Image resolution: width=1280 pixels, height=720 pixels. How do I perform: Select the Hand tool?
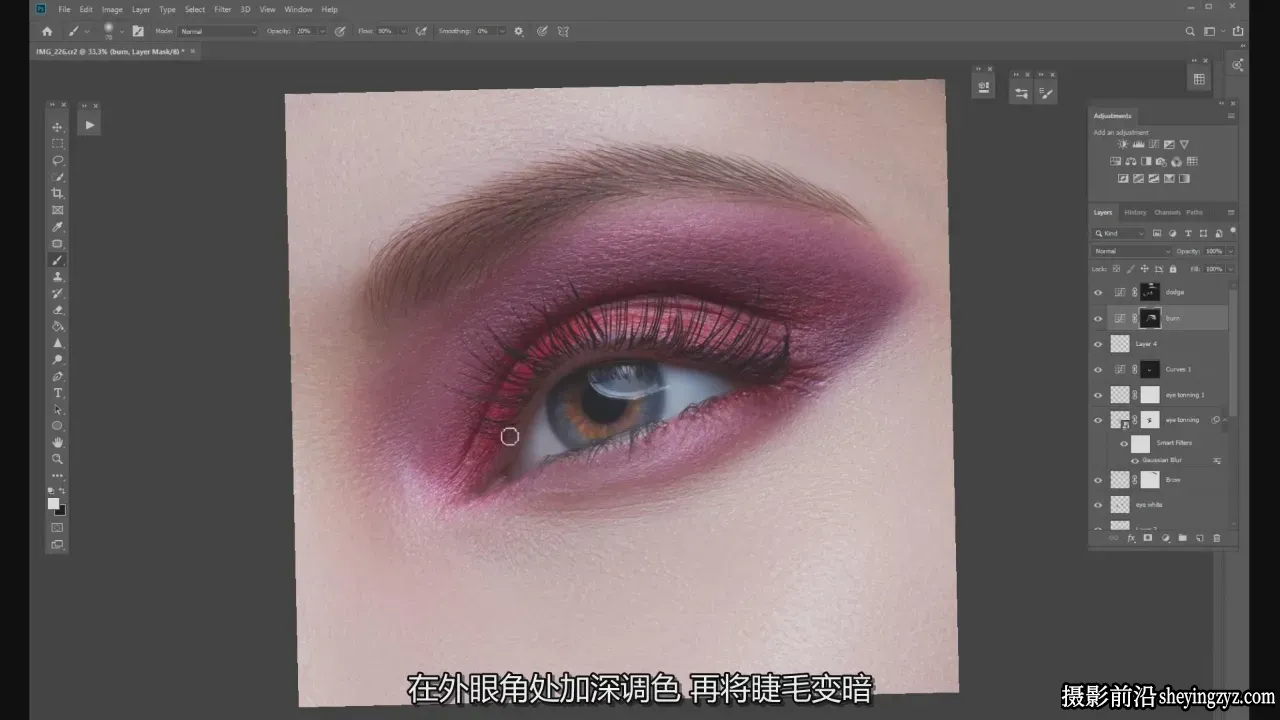[x=57, y=442]
